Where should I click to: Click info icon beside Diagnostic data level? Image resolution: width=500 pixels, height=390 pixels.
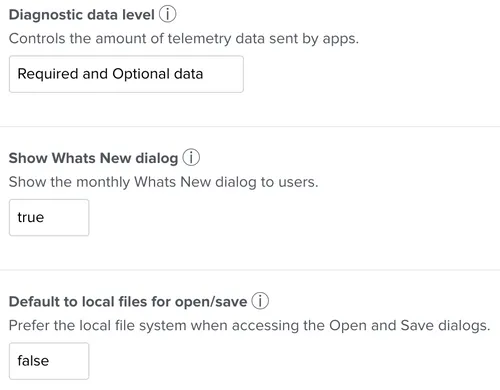(x=167, y=14)
